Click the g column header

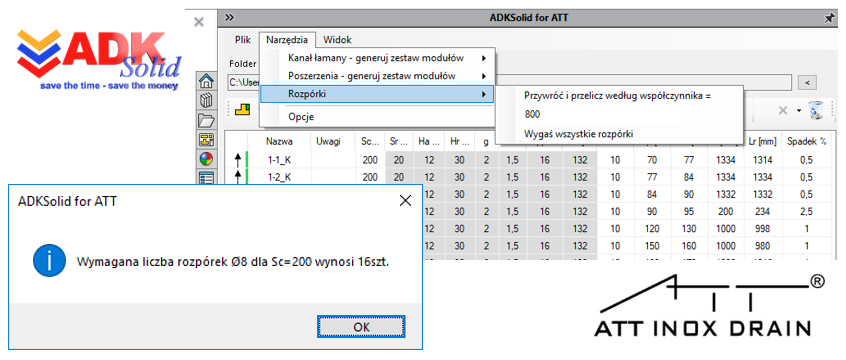(x=486, y=141)
